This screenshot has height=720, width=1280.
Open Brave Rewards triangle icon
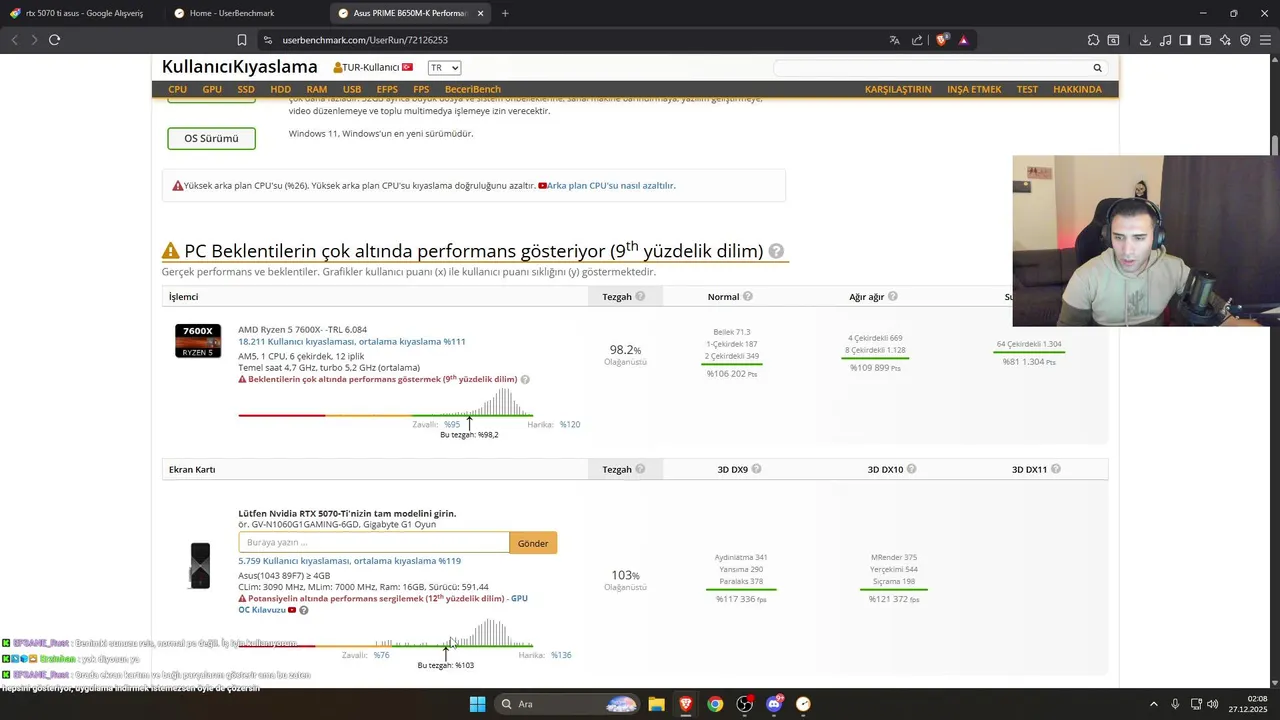963,40
